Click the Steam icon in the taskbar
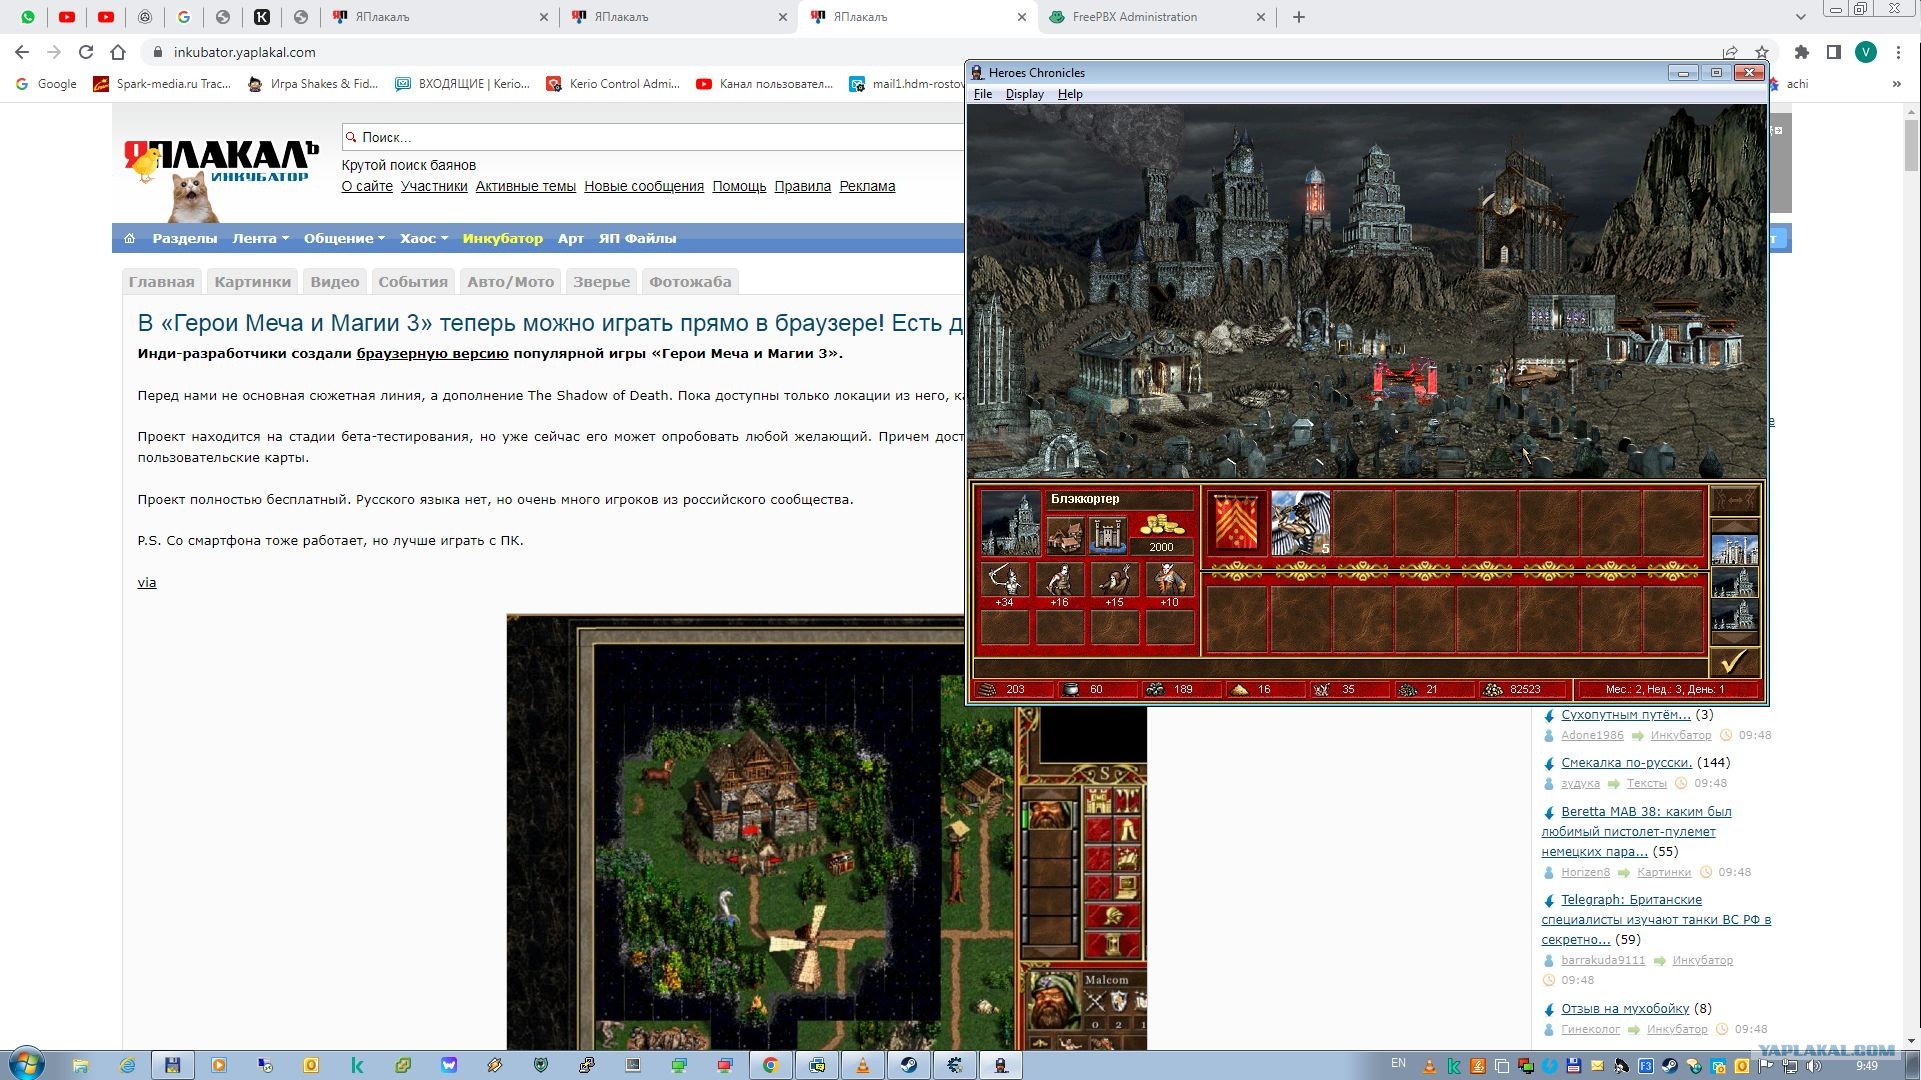The height and width of the screenshot is (1080, 1921). pos(909,1065)
